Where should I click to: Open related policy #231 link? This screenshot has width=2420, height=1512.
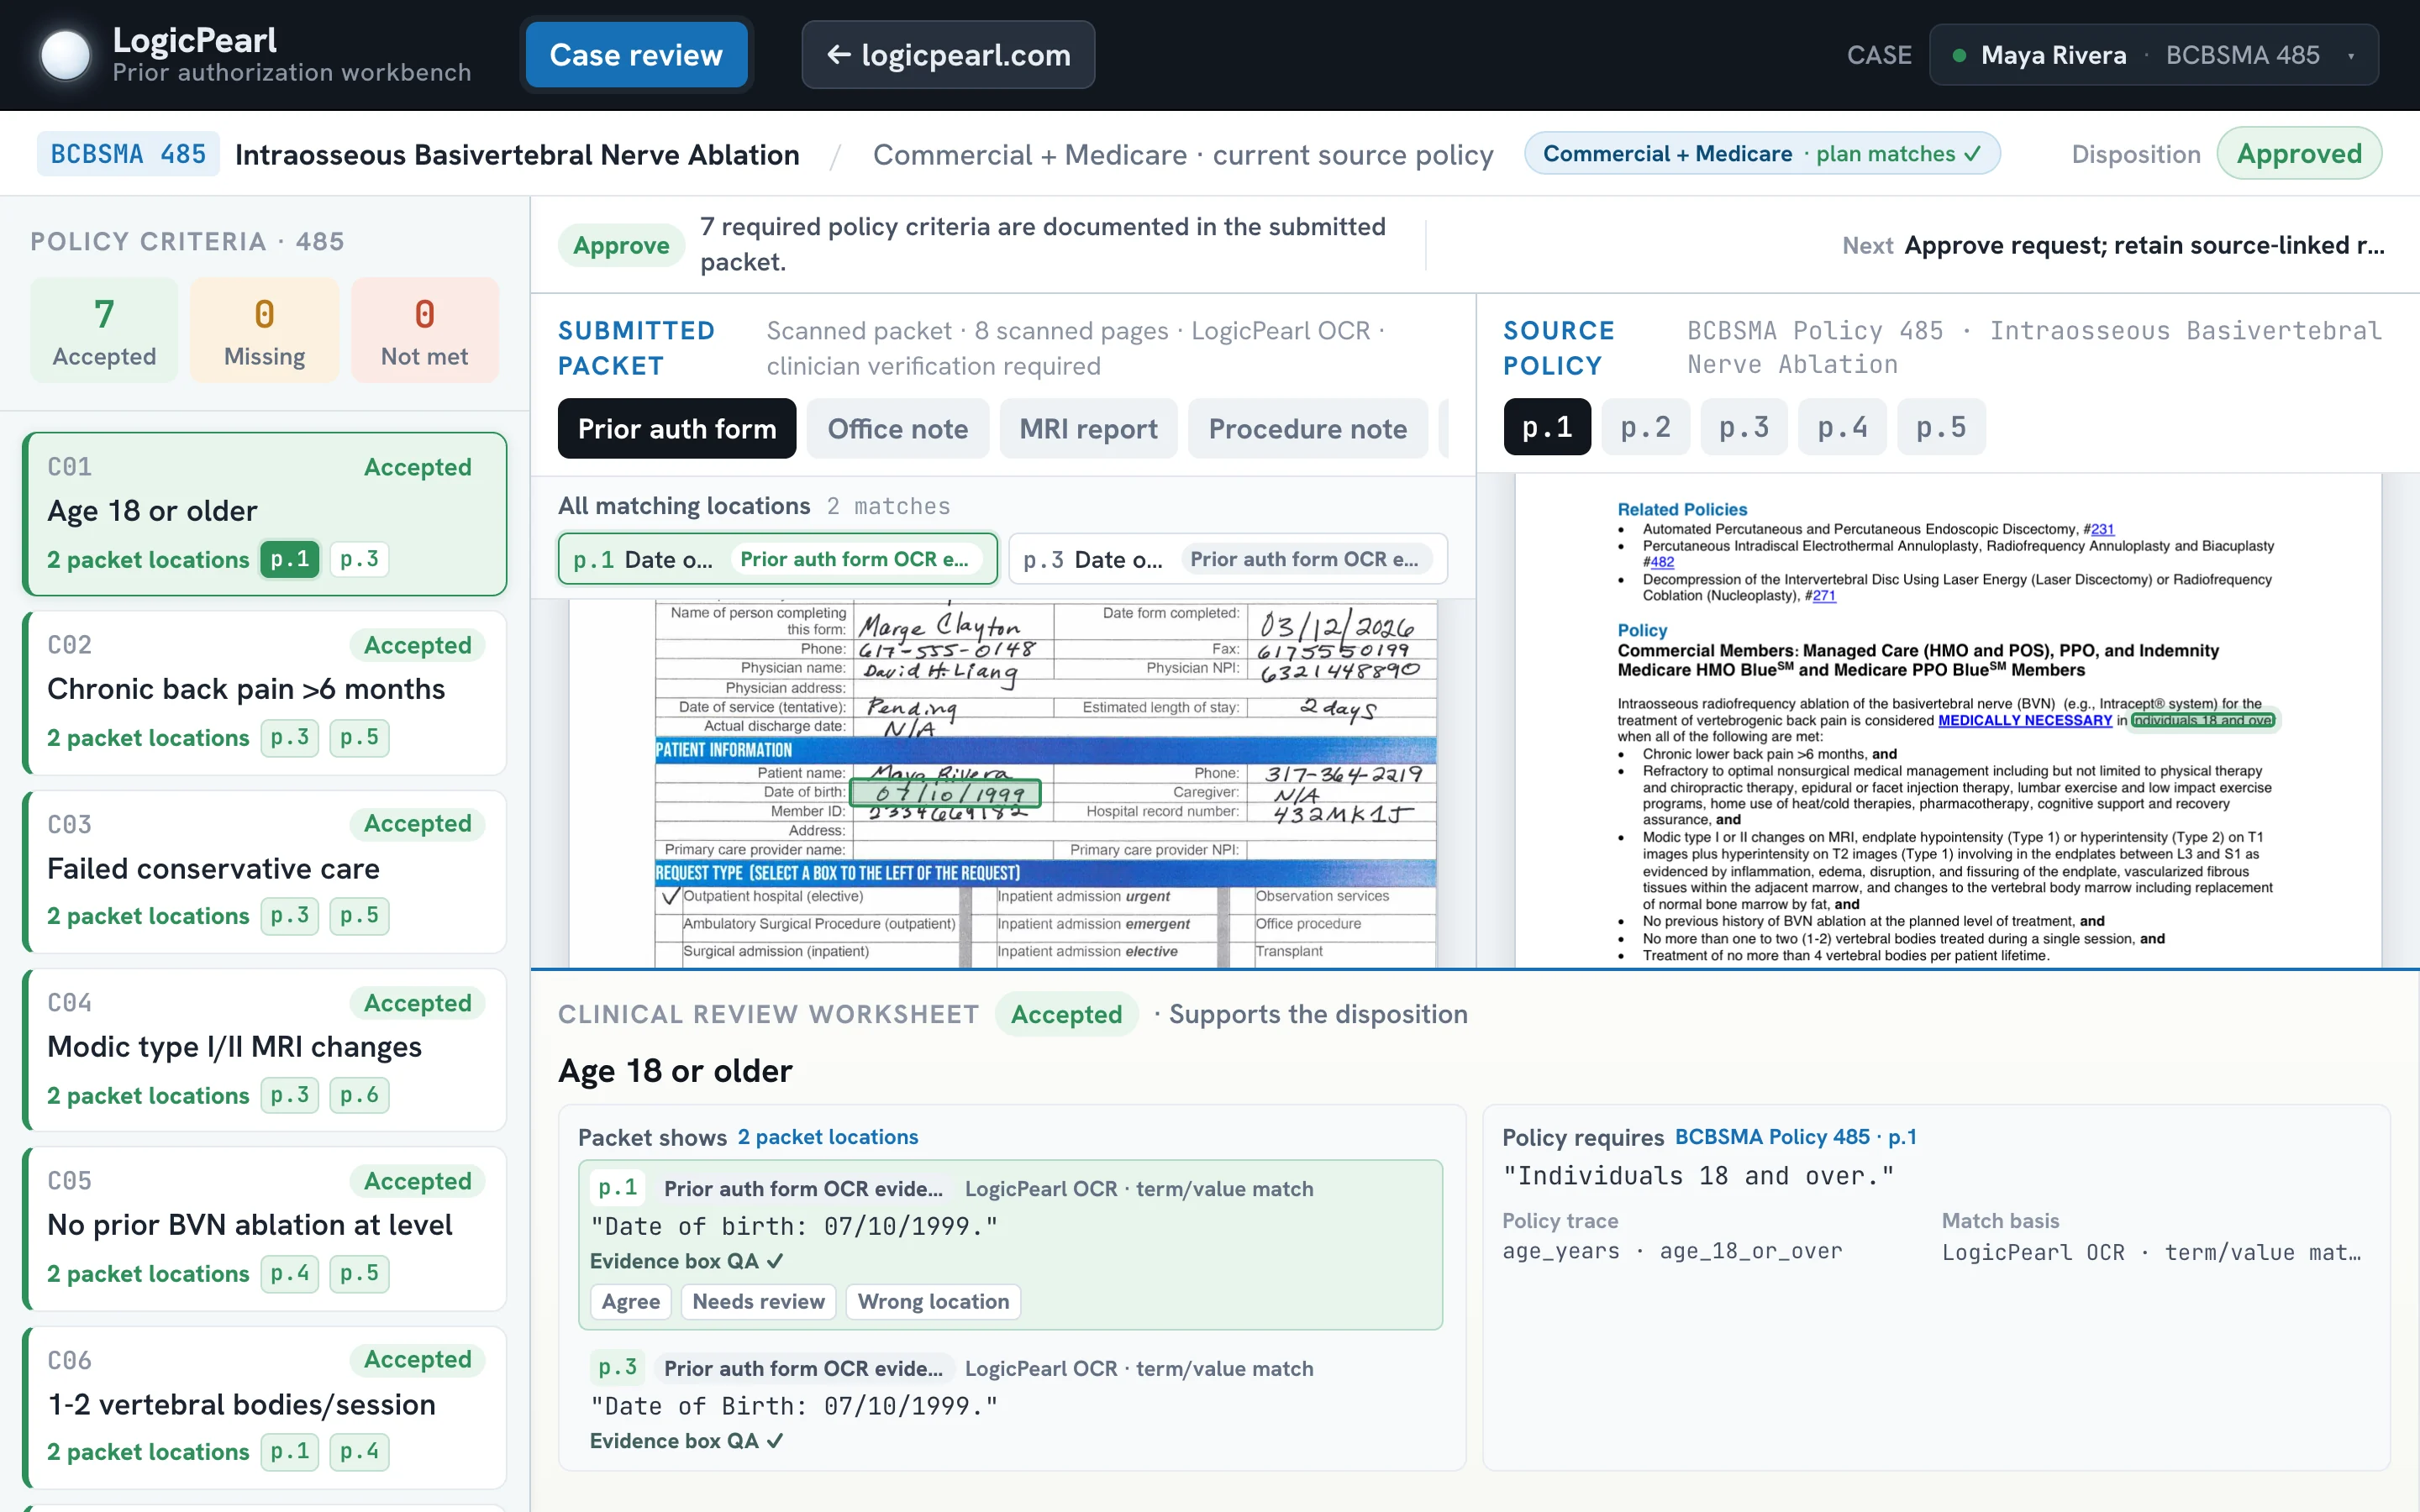point(2103,529)
